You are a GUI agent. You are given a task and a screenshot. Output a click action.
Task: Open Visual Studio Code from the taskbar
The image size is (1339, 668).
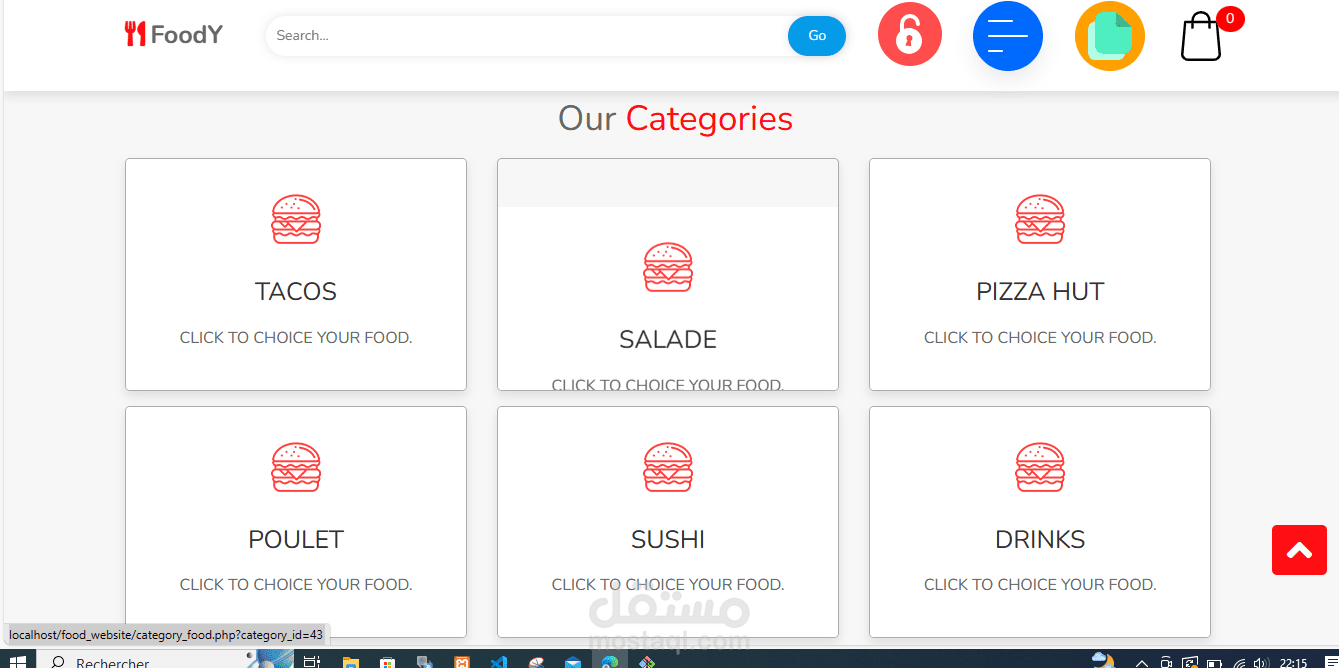498,661
